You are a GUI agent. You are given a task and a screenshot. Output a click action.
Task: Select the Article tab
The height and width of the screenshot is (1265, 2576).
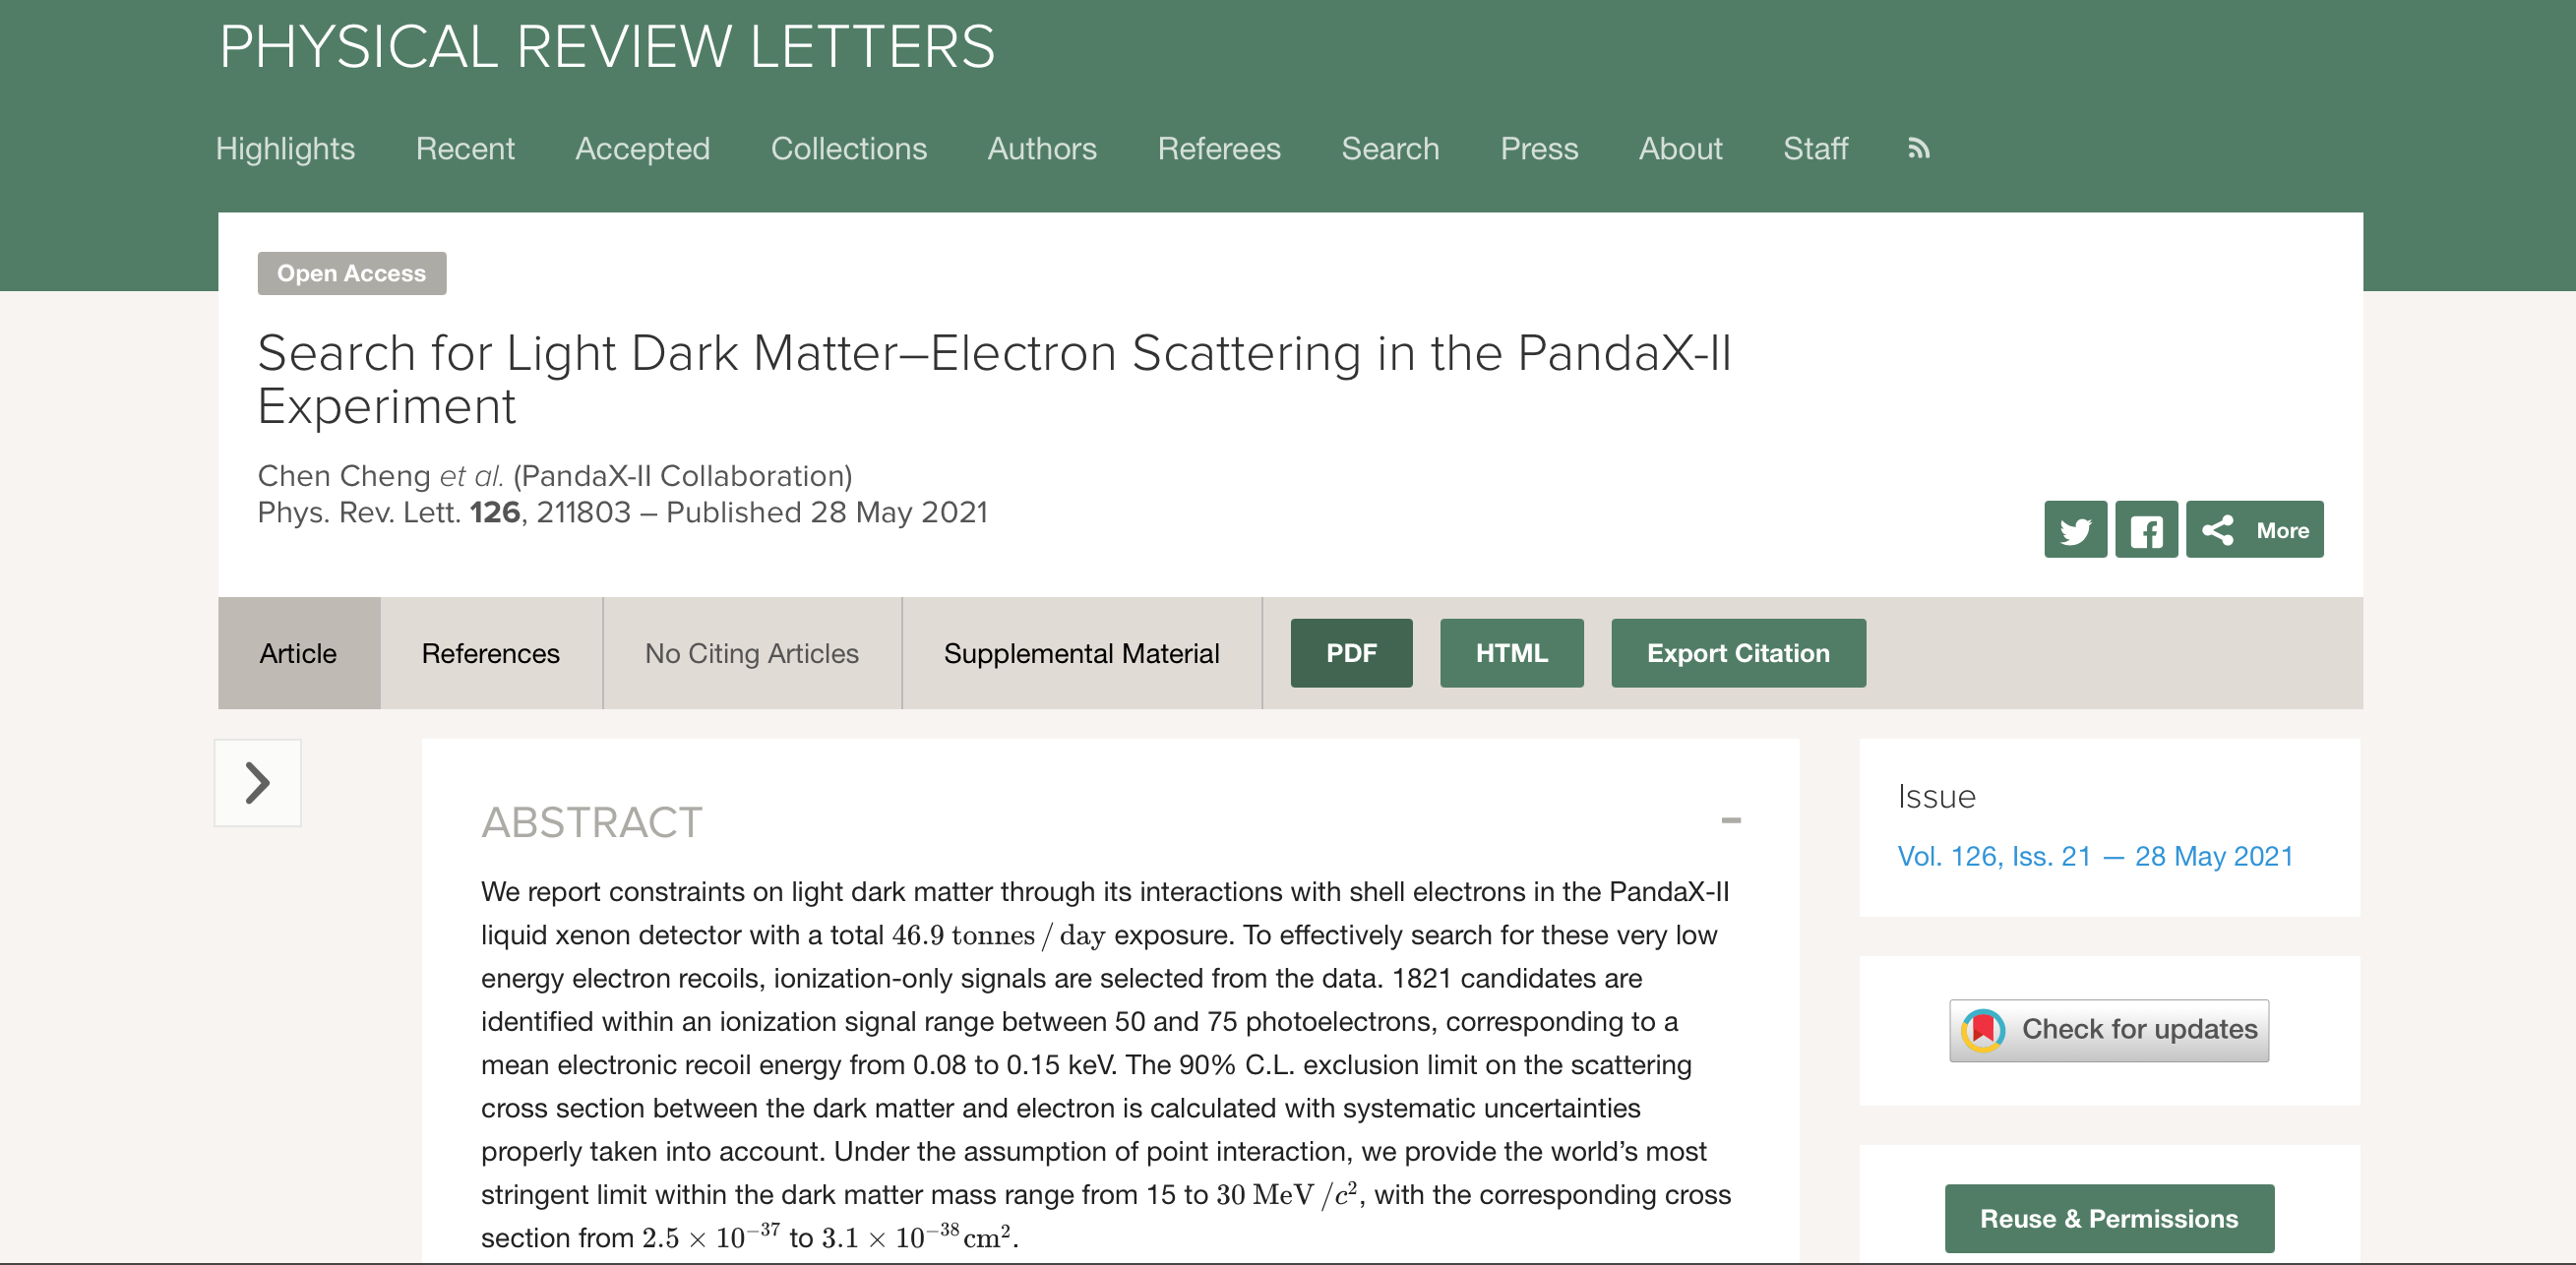298,654
